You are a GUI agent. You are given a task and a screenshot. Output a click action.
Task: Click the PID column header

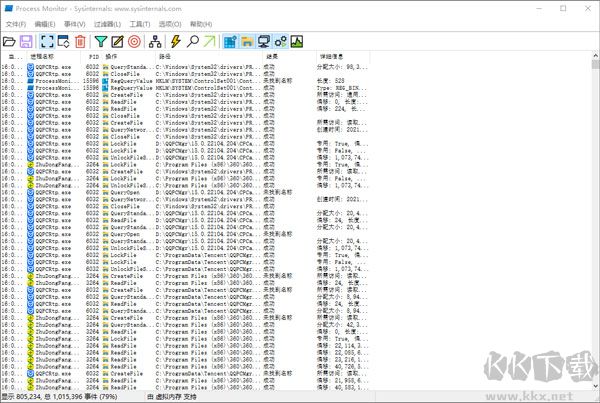click(91, 57)
